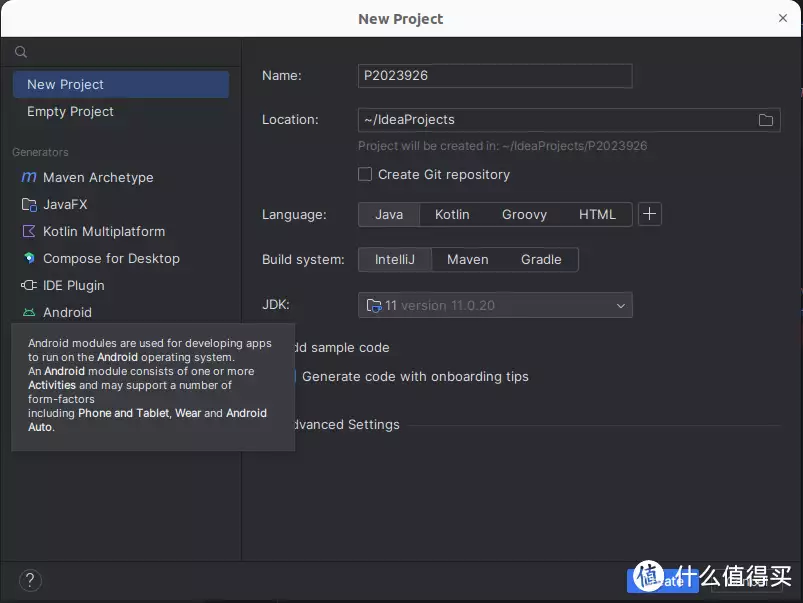Select New Project in the sidebar
The image size is (803, 603).
coord(121,85)
